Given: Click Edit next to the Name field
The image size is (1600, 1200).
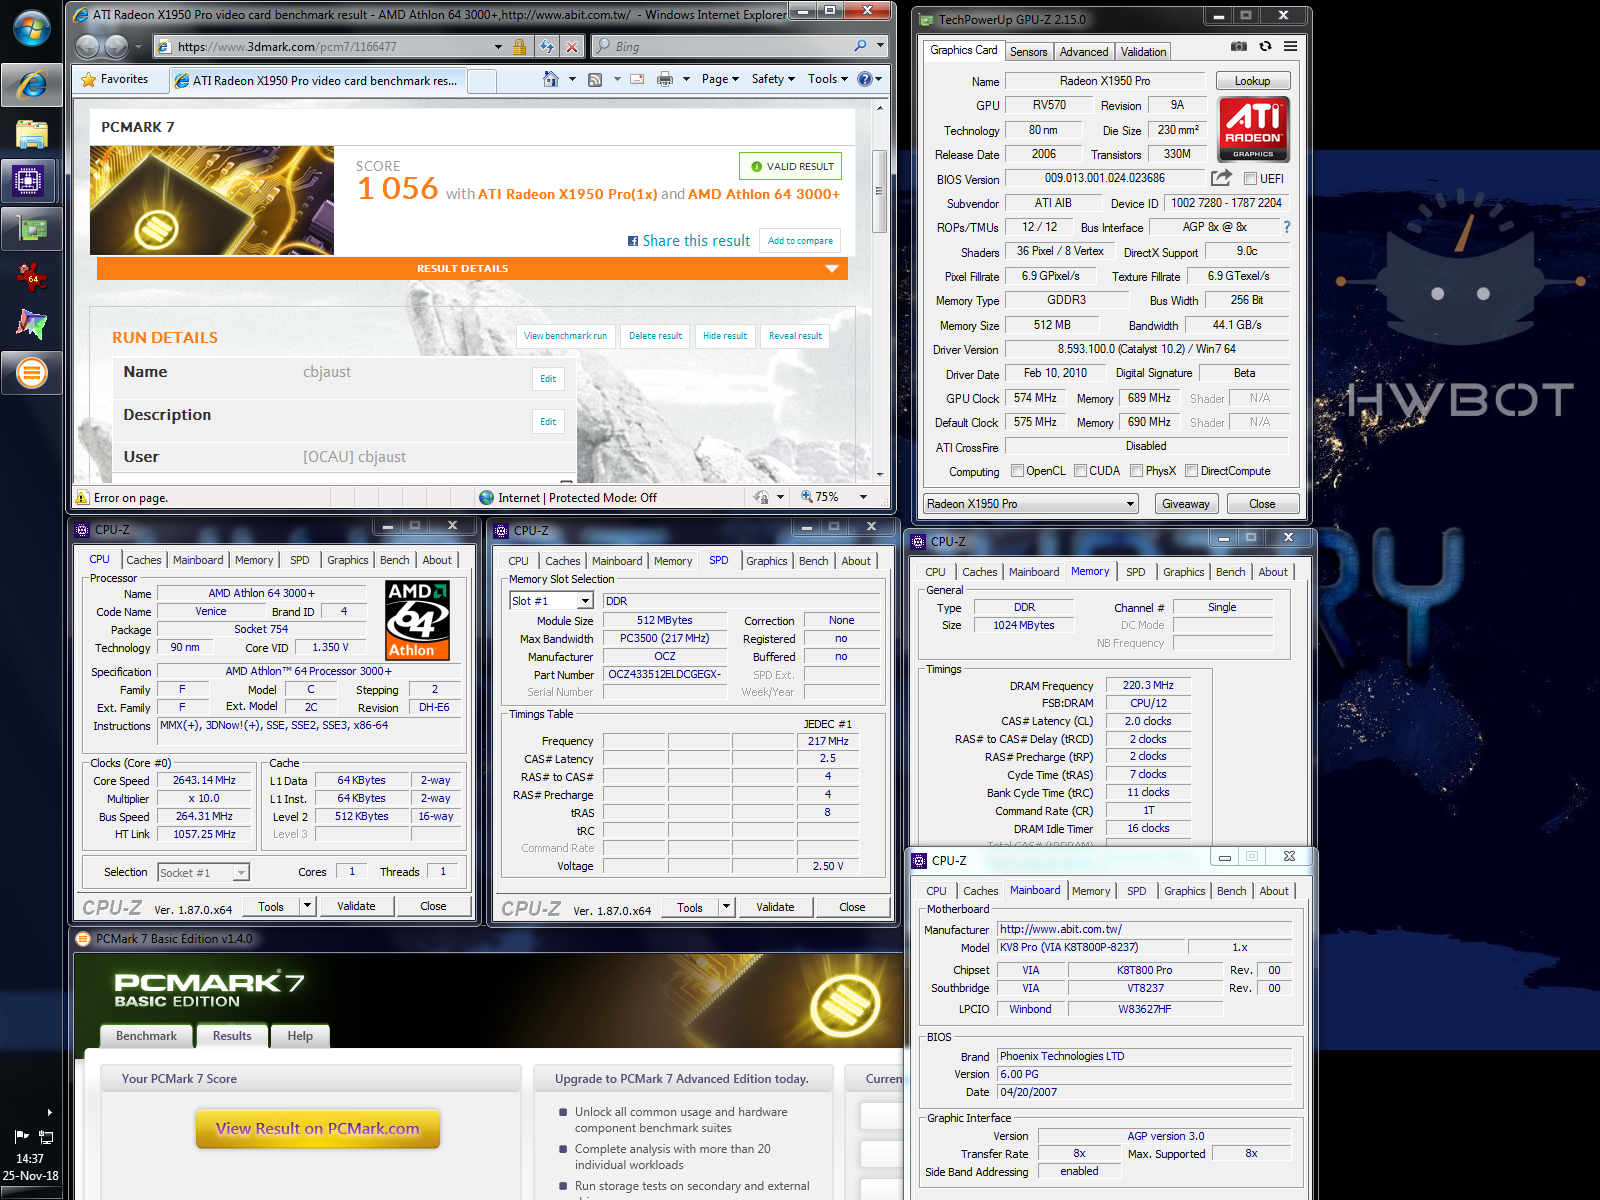Looking at the screenshot, I should coord(548,379).
